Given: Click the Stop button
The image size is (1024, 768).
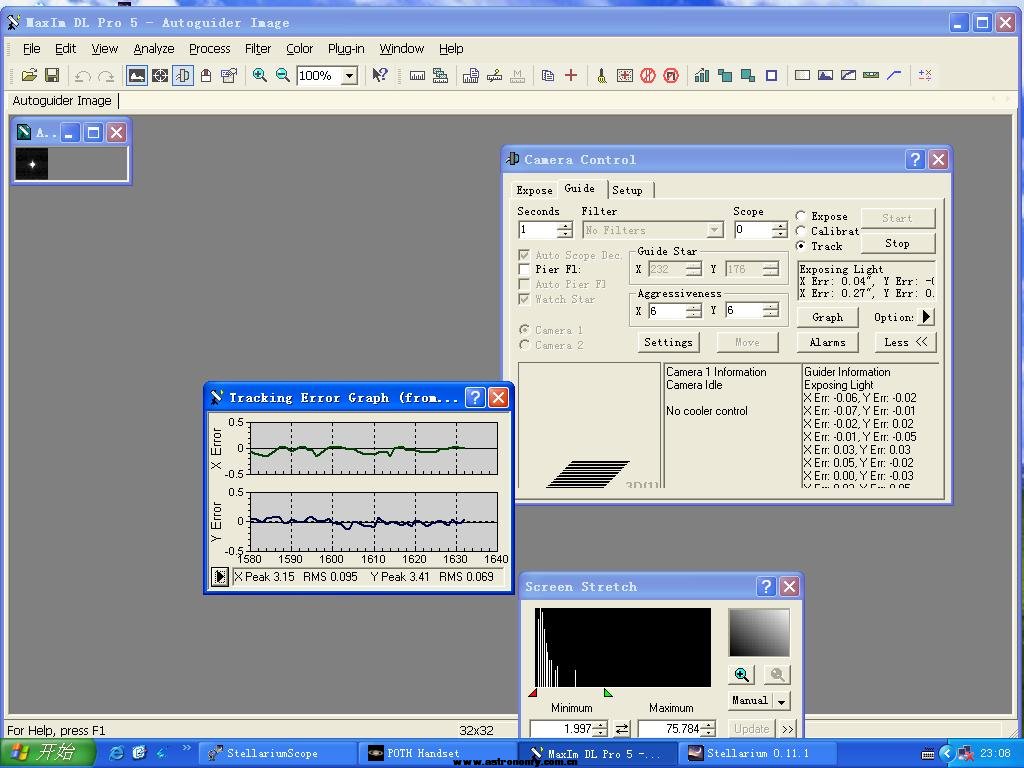Looking at the screenshot, I should point(897,243).
